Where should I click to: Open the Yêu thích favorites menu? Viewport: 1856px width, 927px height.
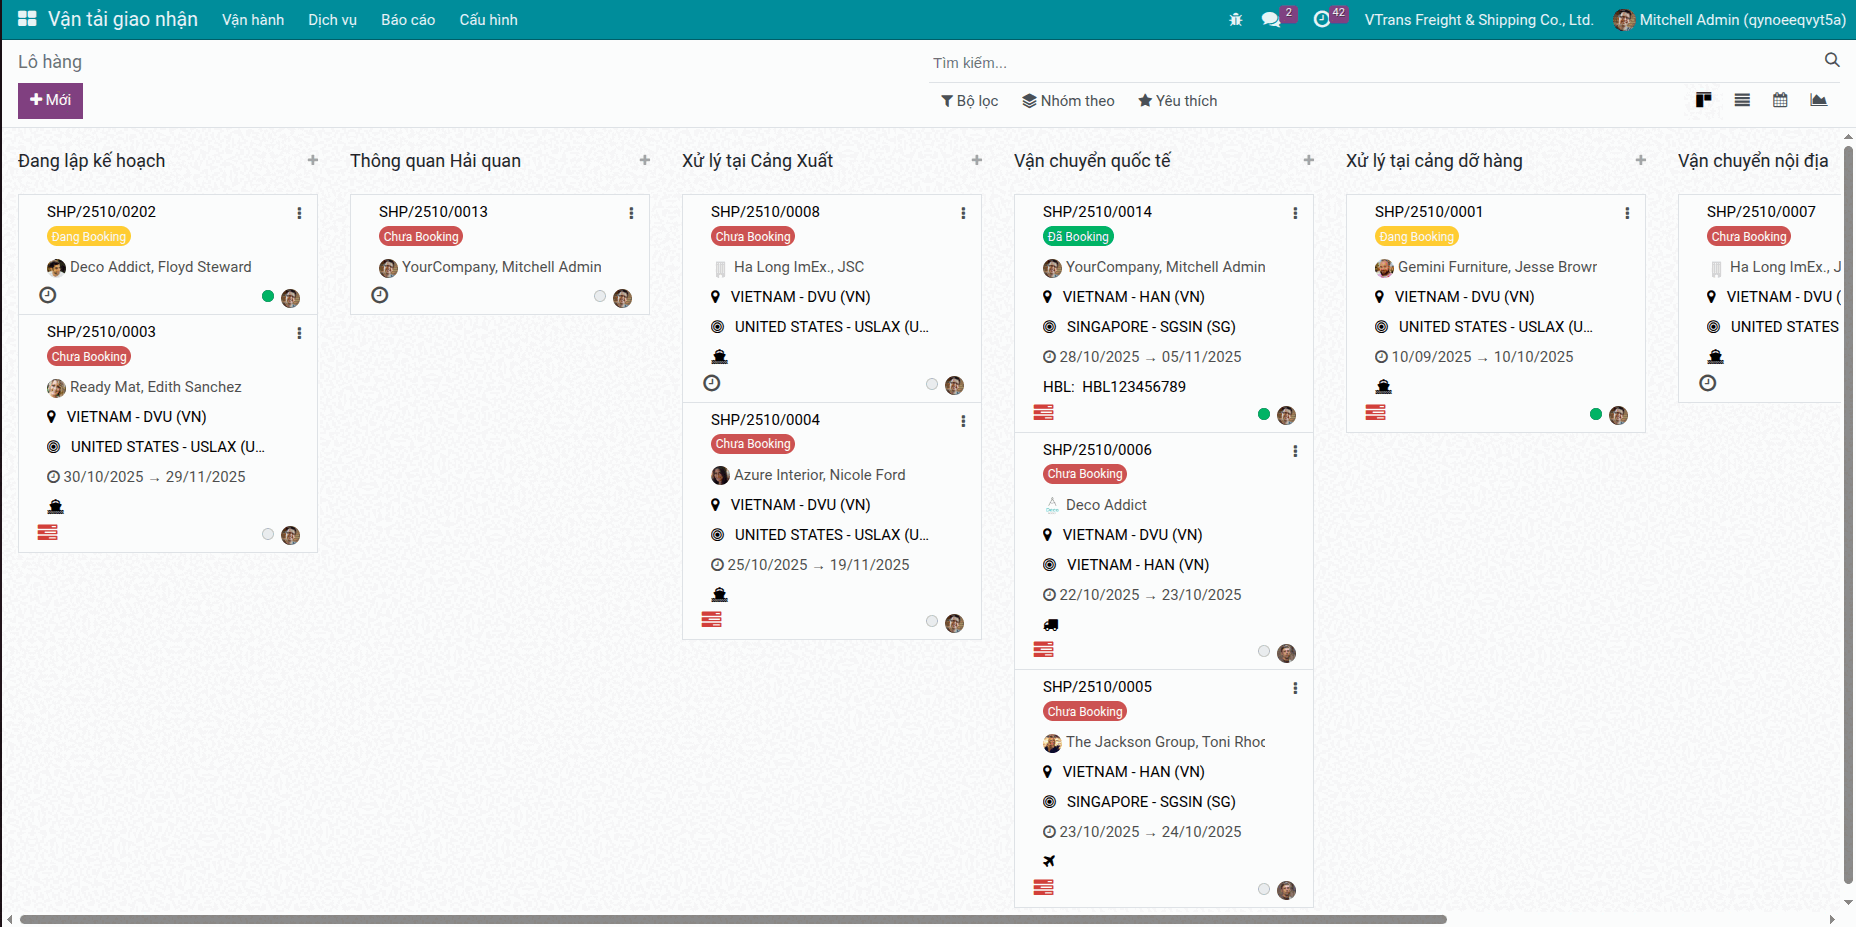pyautogui.click(x=1177, y=101)
